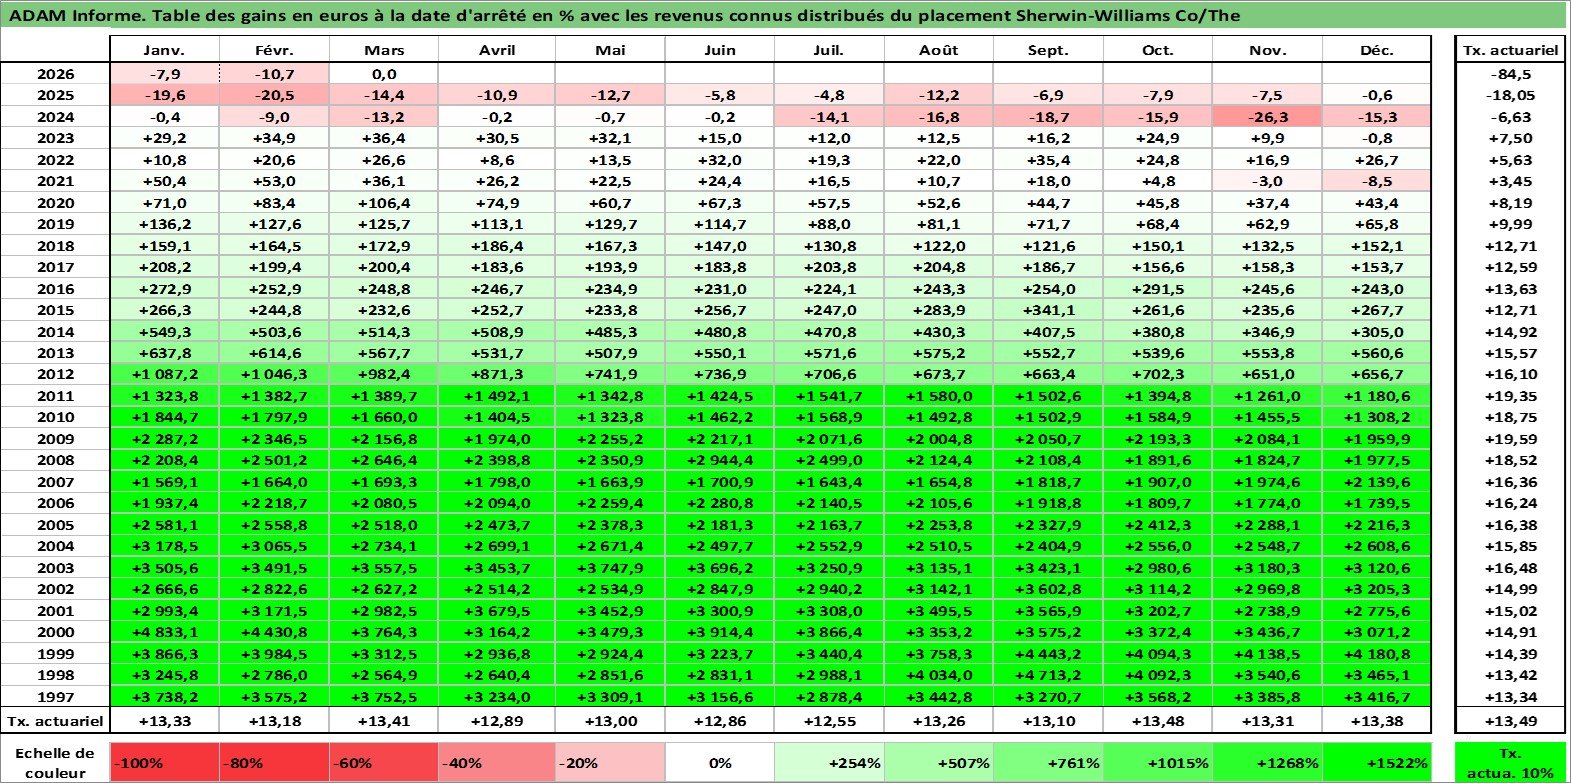Select the 2012 row label

point(55,374)
